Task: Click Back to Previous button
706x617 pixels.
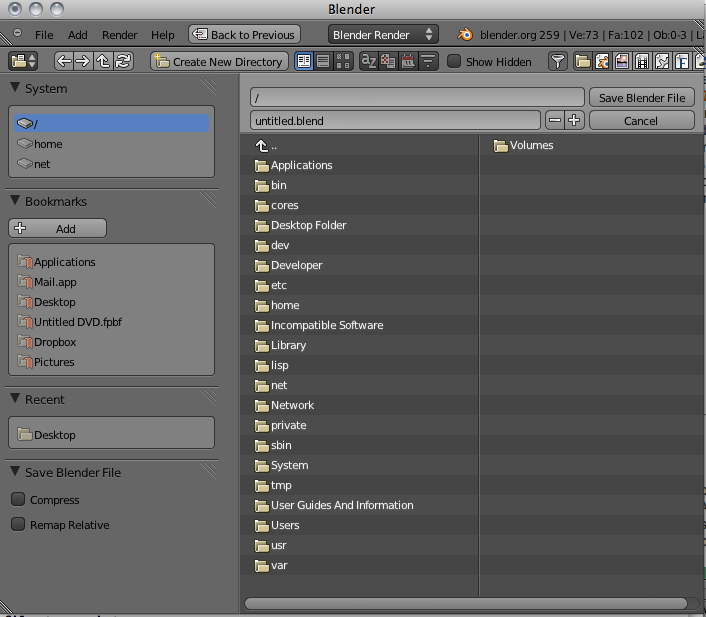Action: click(x=244, y=35)
